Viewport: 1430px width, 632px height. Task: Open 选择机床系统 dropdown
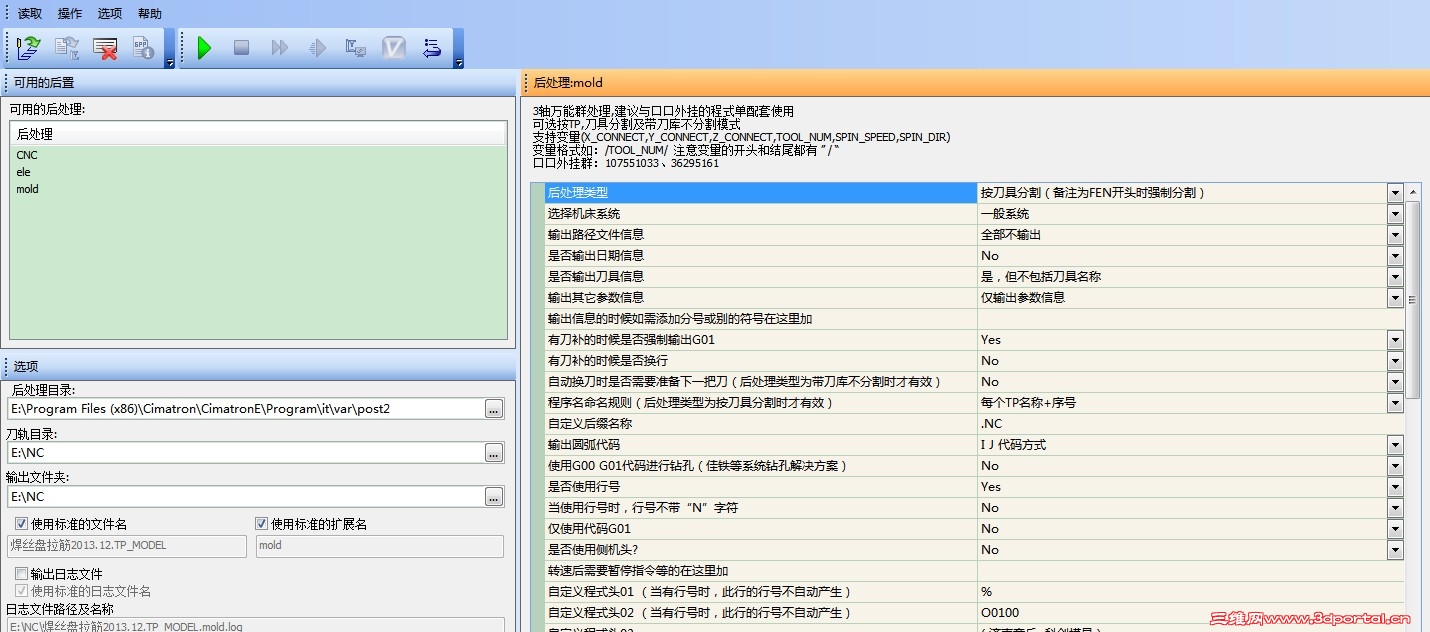[x=1395, y=214]
